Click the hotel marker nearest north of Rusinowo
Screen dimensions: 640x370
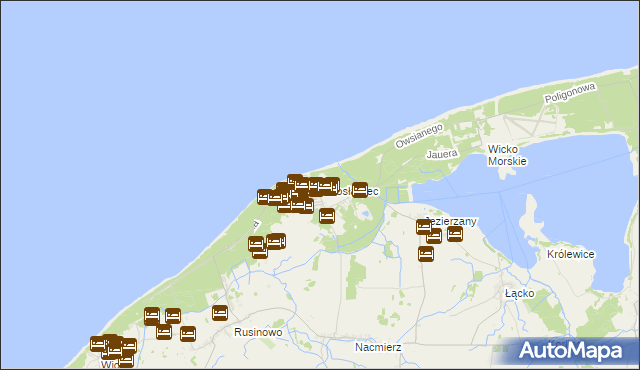(220, 313)
